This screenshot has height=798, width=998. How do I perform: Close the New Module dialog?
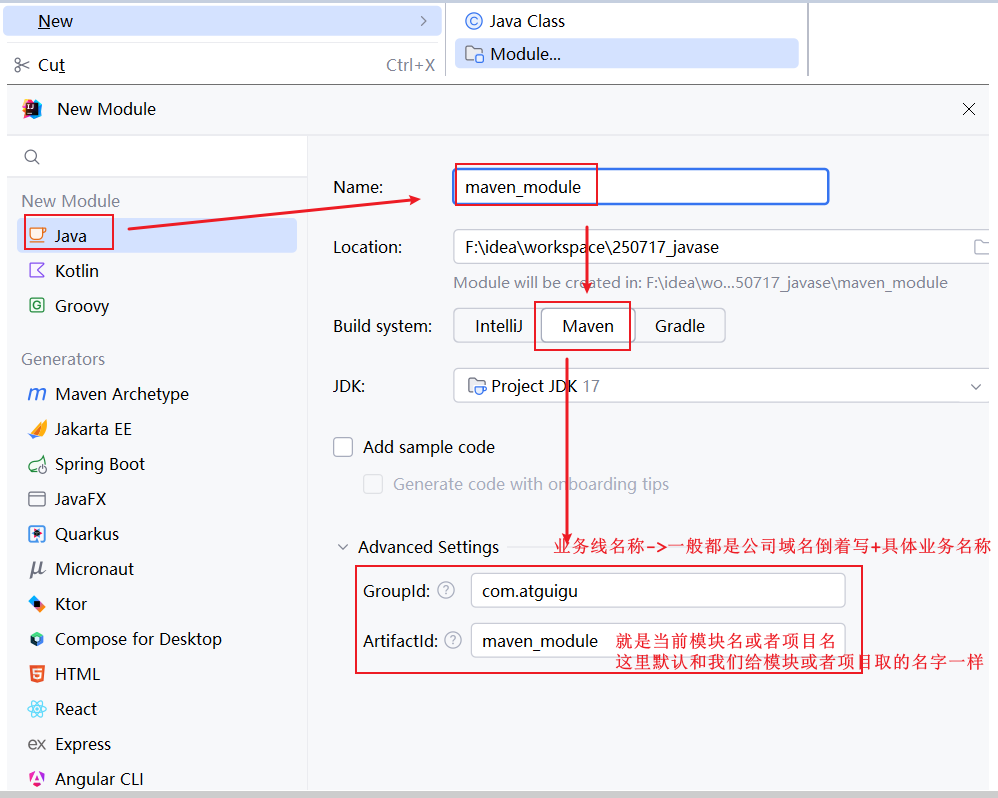pos(969,109)
